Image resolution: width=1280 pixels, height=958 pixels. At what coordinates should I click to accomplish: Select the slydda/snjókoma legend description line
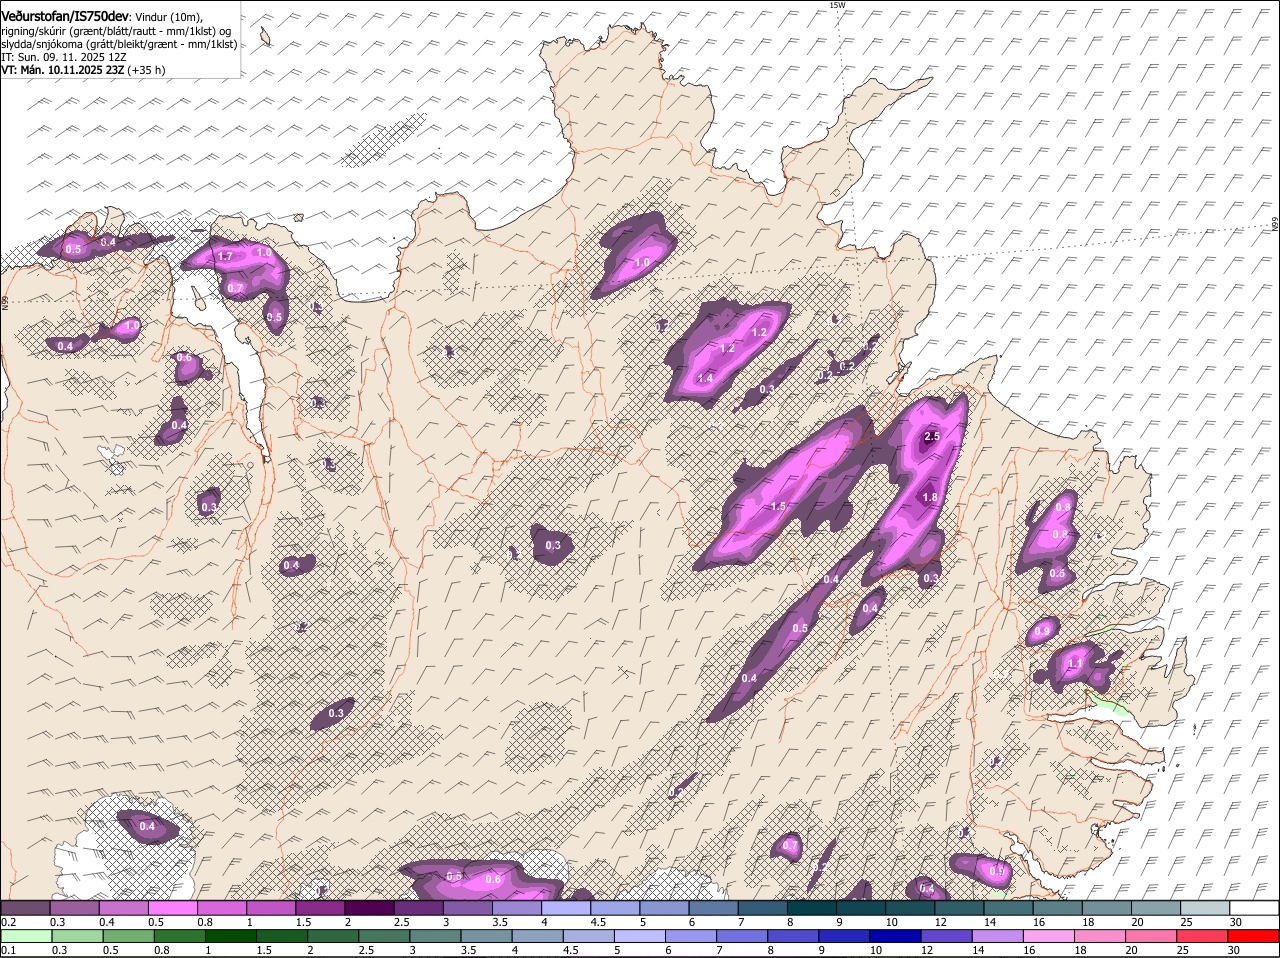click(x=119, y=44)
